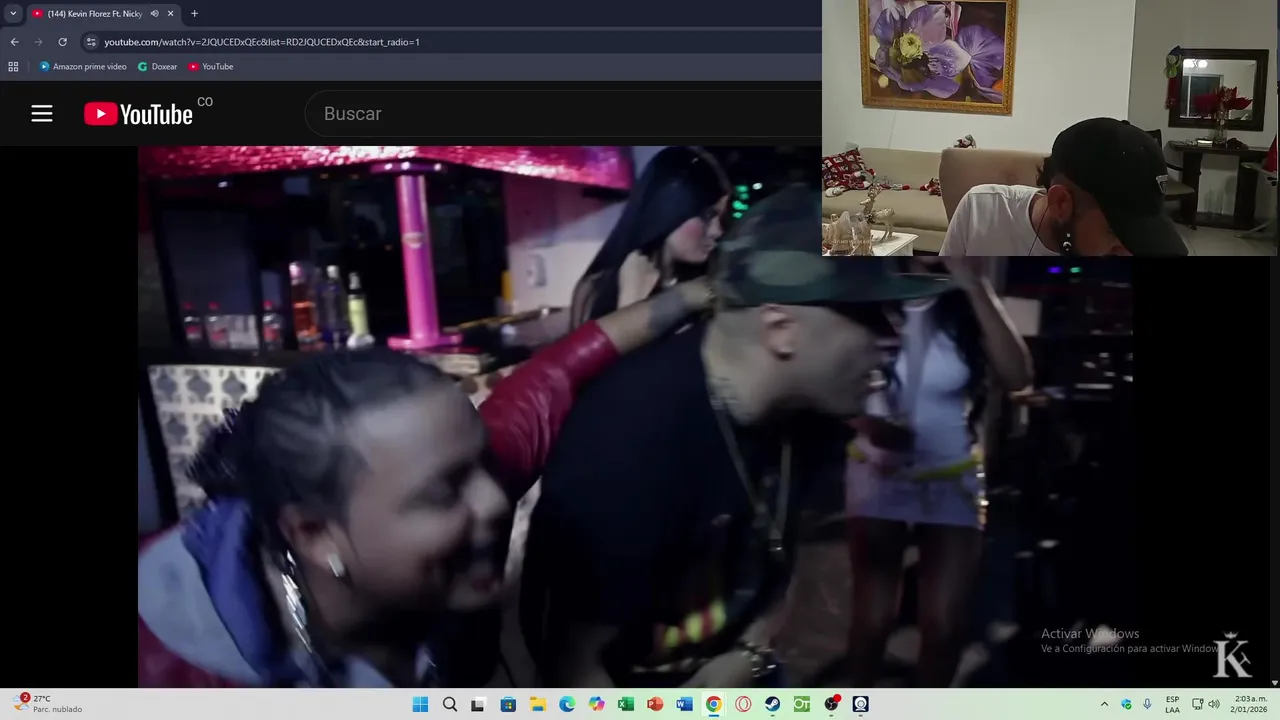
Task: Open YouTube bookmark in bookmarks bar
Action: pos(211,67)
